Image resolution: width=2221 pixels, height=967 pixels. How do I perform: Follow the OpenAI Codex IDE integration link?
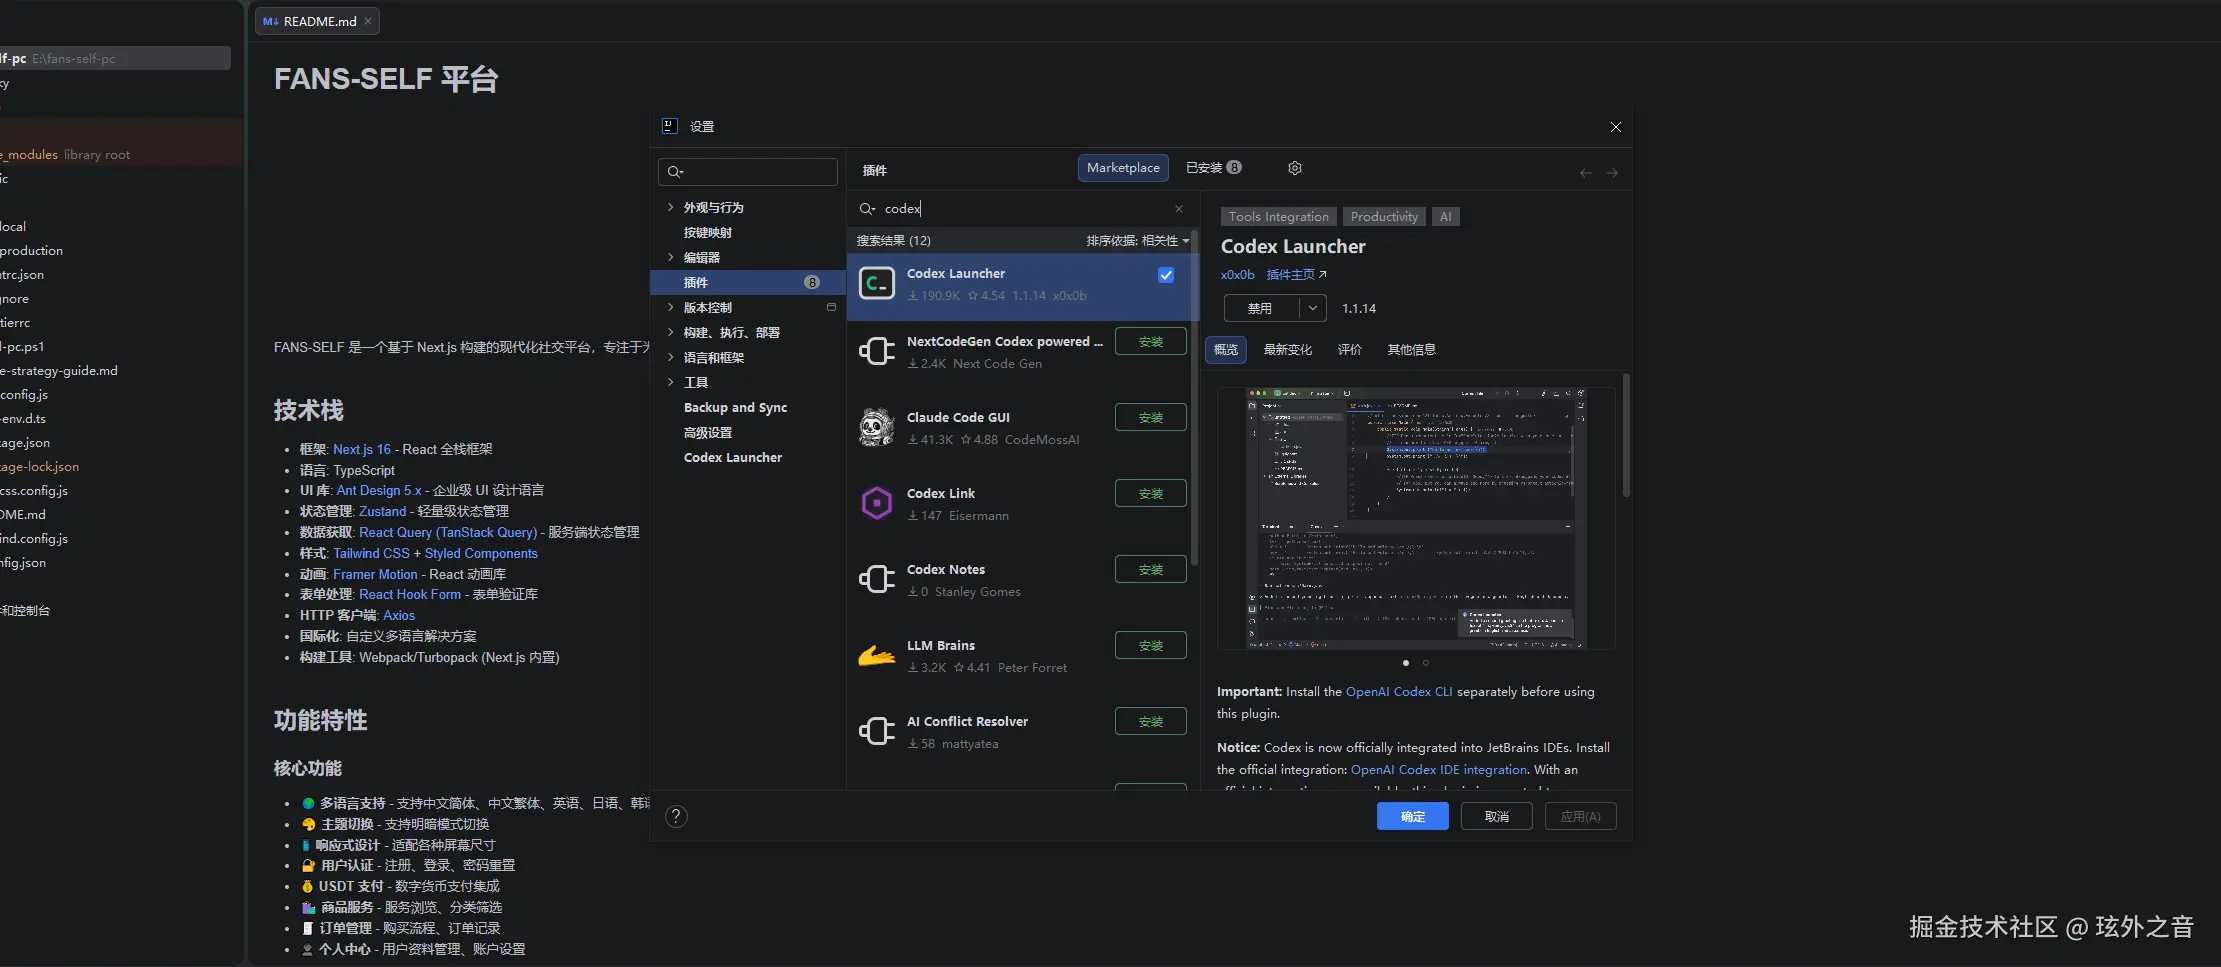pyautogui.click(x=1439, y=770)
